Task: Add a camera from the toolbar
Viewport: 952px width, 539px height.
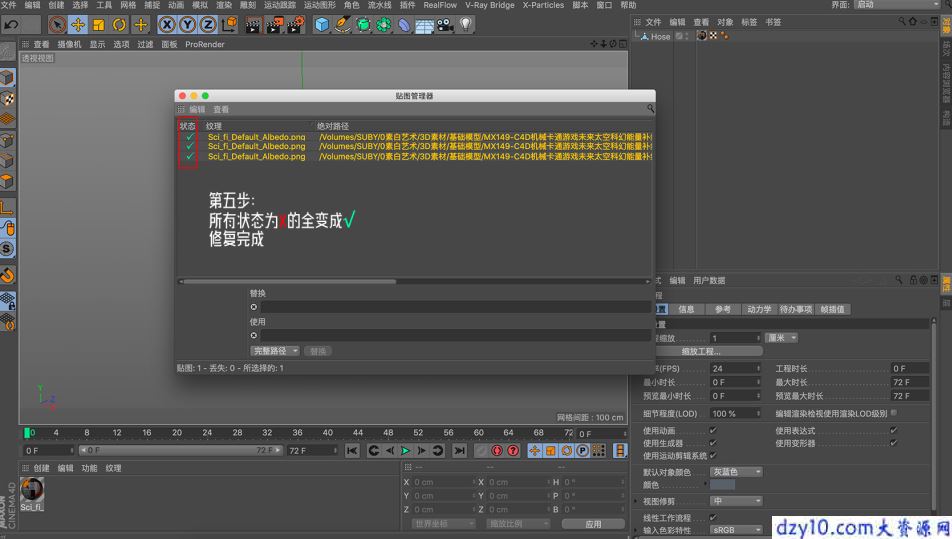Action: tap(445, 25)
